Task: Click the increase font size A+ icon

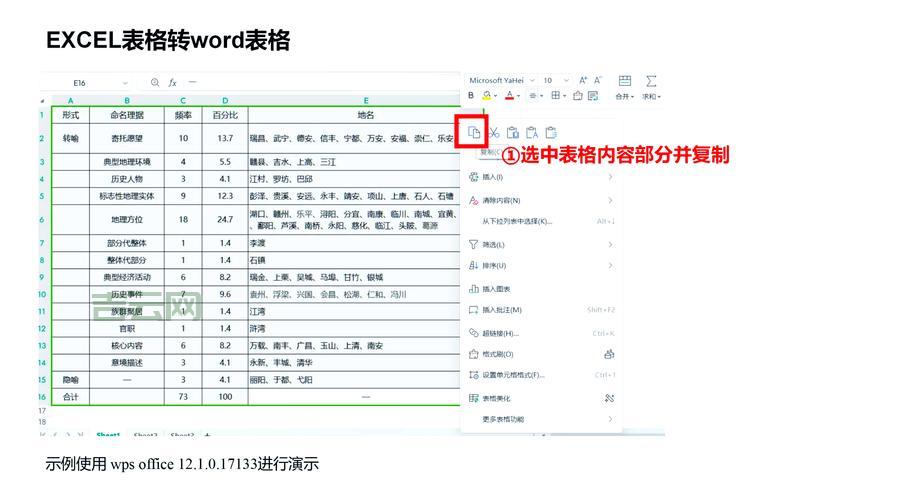Action: point(583,80)
